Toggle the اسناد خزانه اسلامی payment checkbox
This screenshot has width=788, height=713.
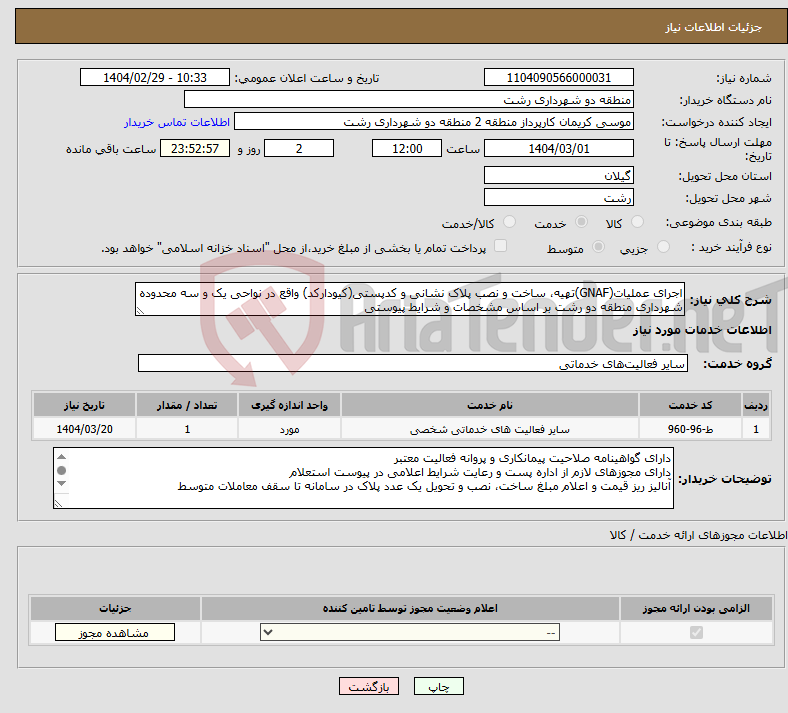pyautogui.click(x=500, y=246)
